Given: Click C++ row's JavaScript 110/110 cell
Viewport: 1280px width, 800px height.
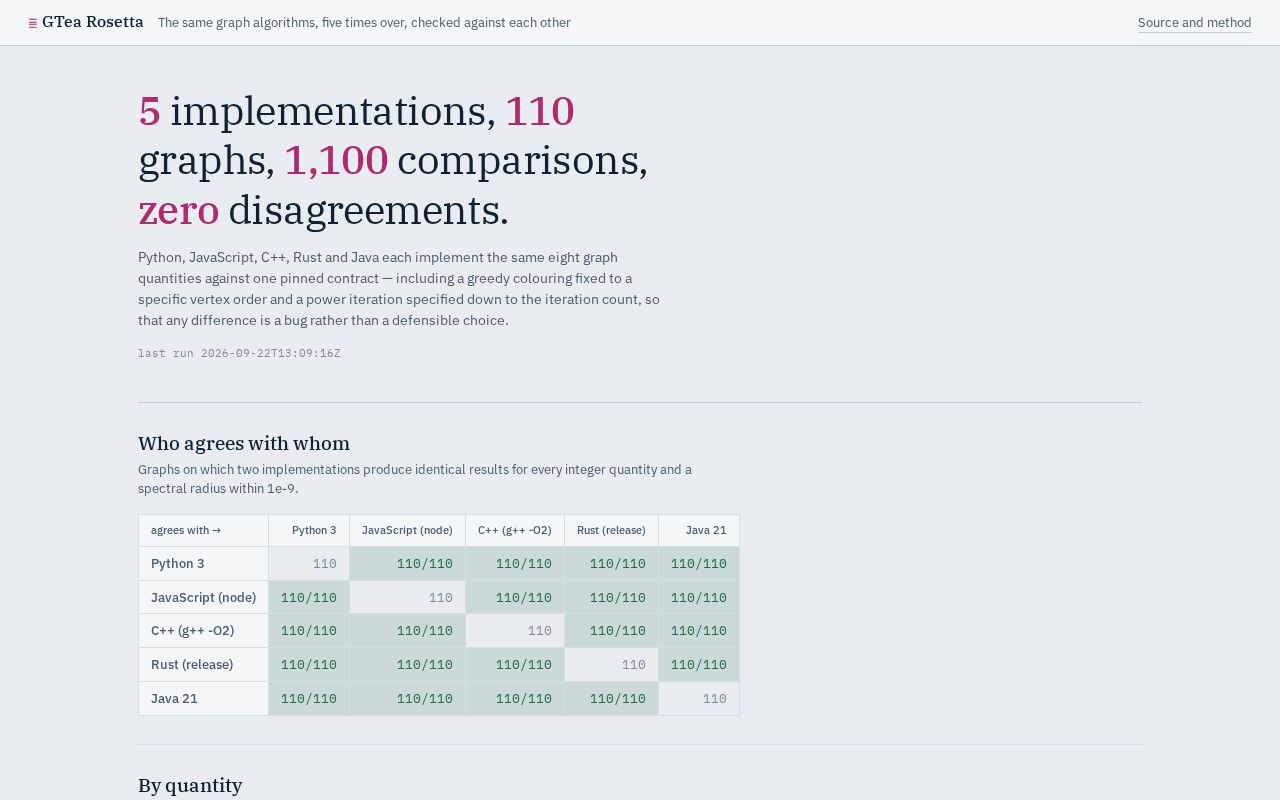Looking at the screenshot, I should coord(407,631).
